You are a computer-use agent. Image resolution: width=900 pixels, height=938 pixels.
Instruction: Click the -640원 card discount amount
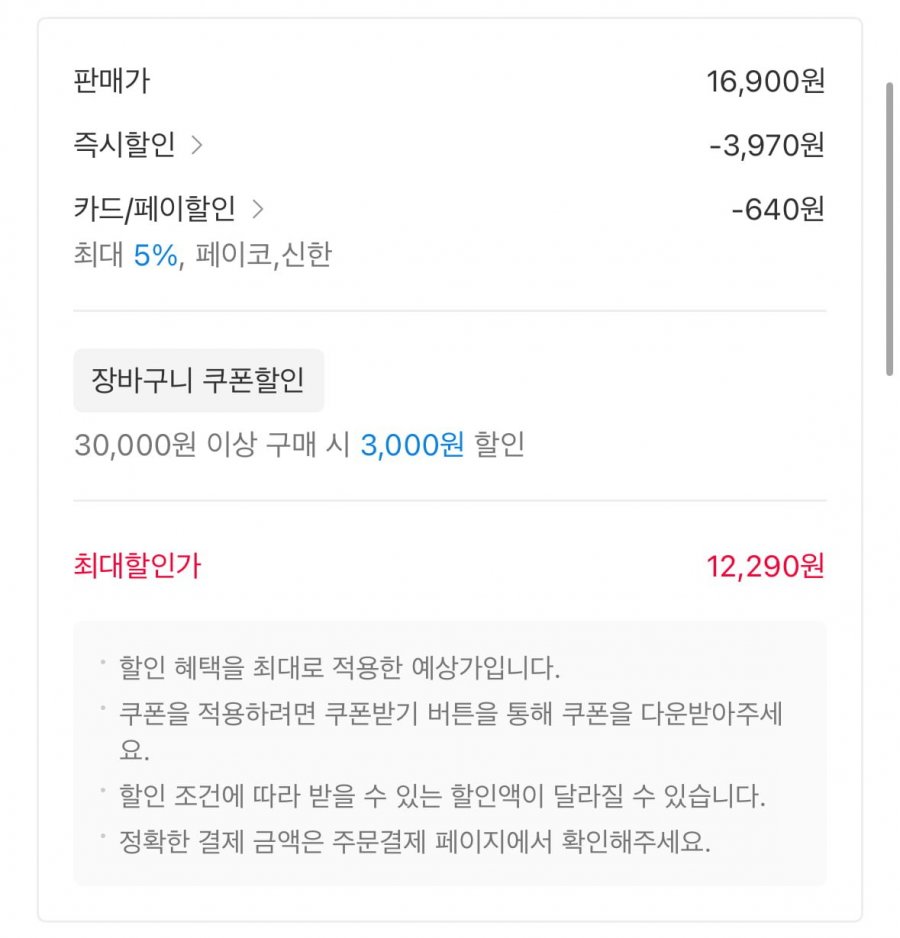point(778,209)
